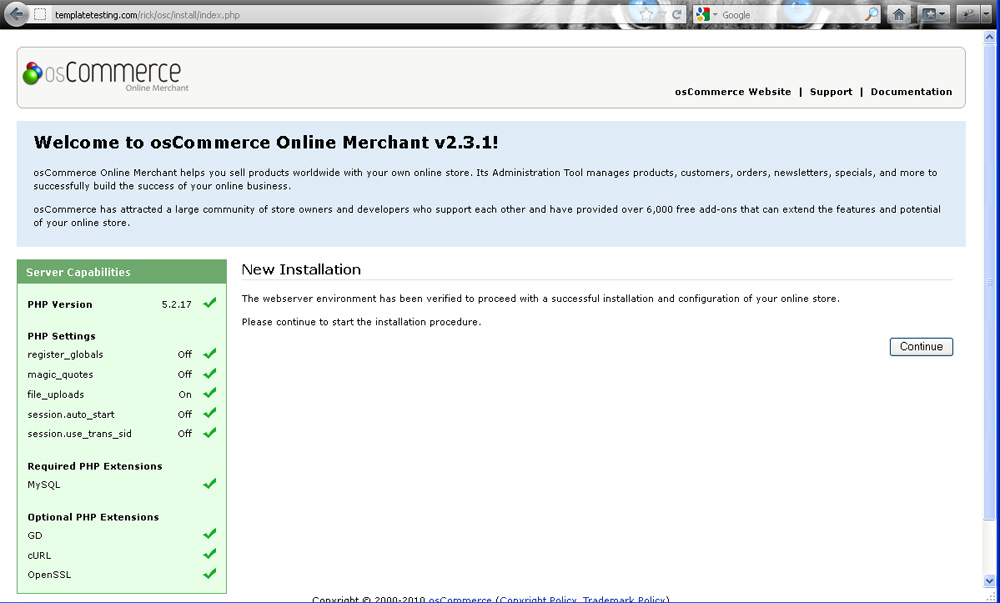Click the New Installation heading
The height and width of the screenshot is (603, 1000).
click(301, 270)
